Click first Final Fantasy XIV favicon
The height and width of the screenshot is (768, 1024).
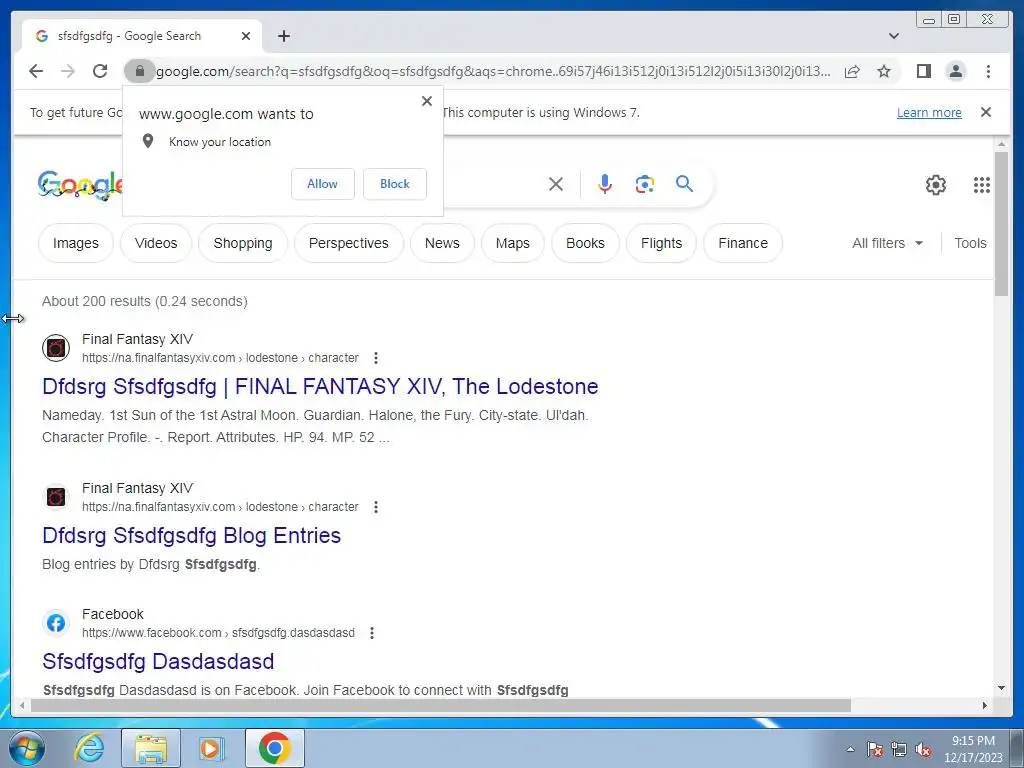[x=56, y=348]
